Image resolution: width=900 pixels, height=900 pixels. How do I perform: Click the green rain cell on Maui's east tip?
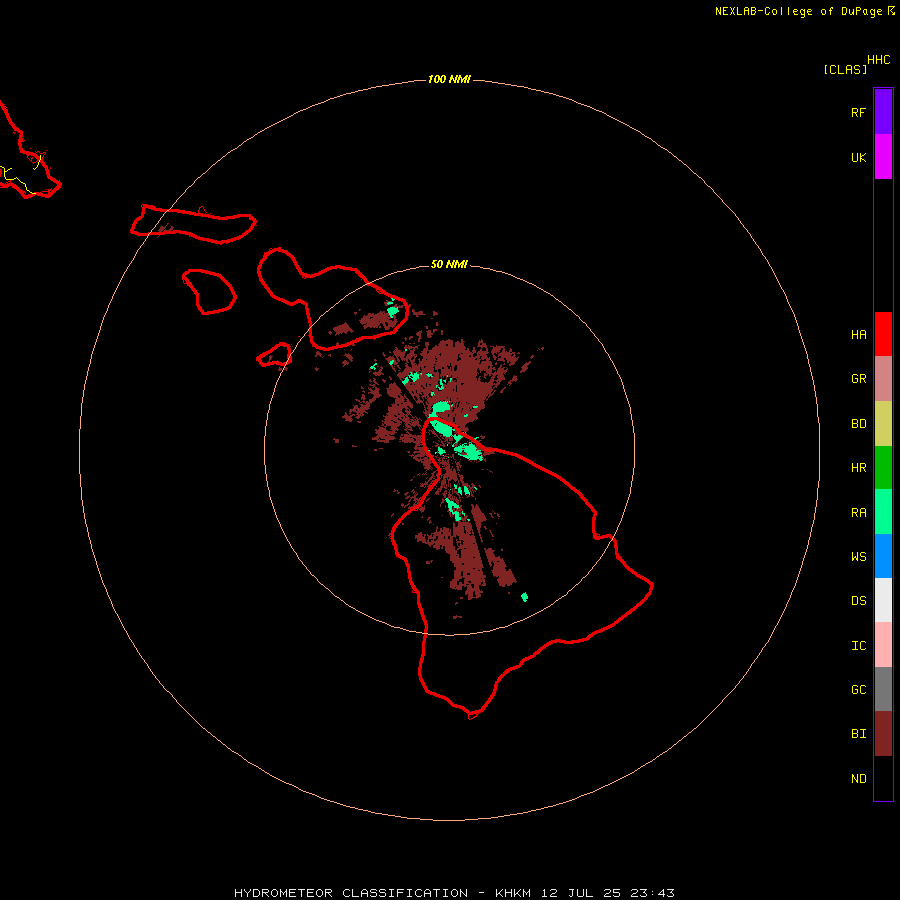pos(393,311)
